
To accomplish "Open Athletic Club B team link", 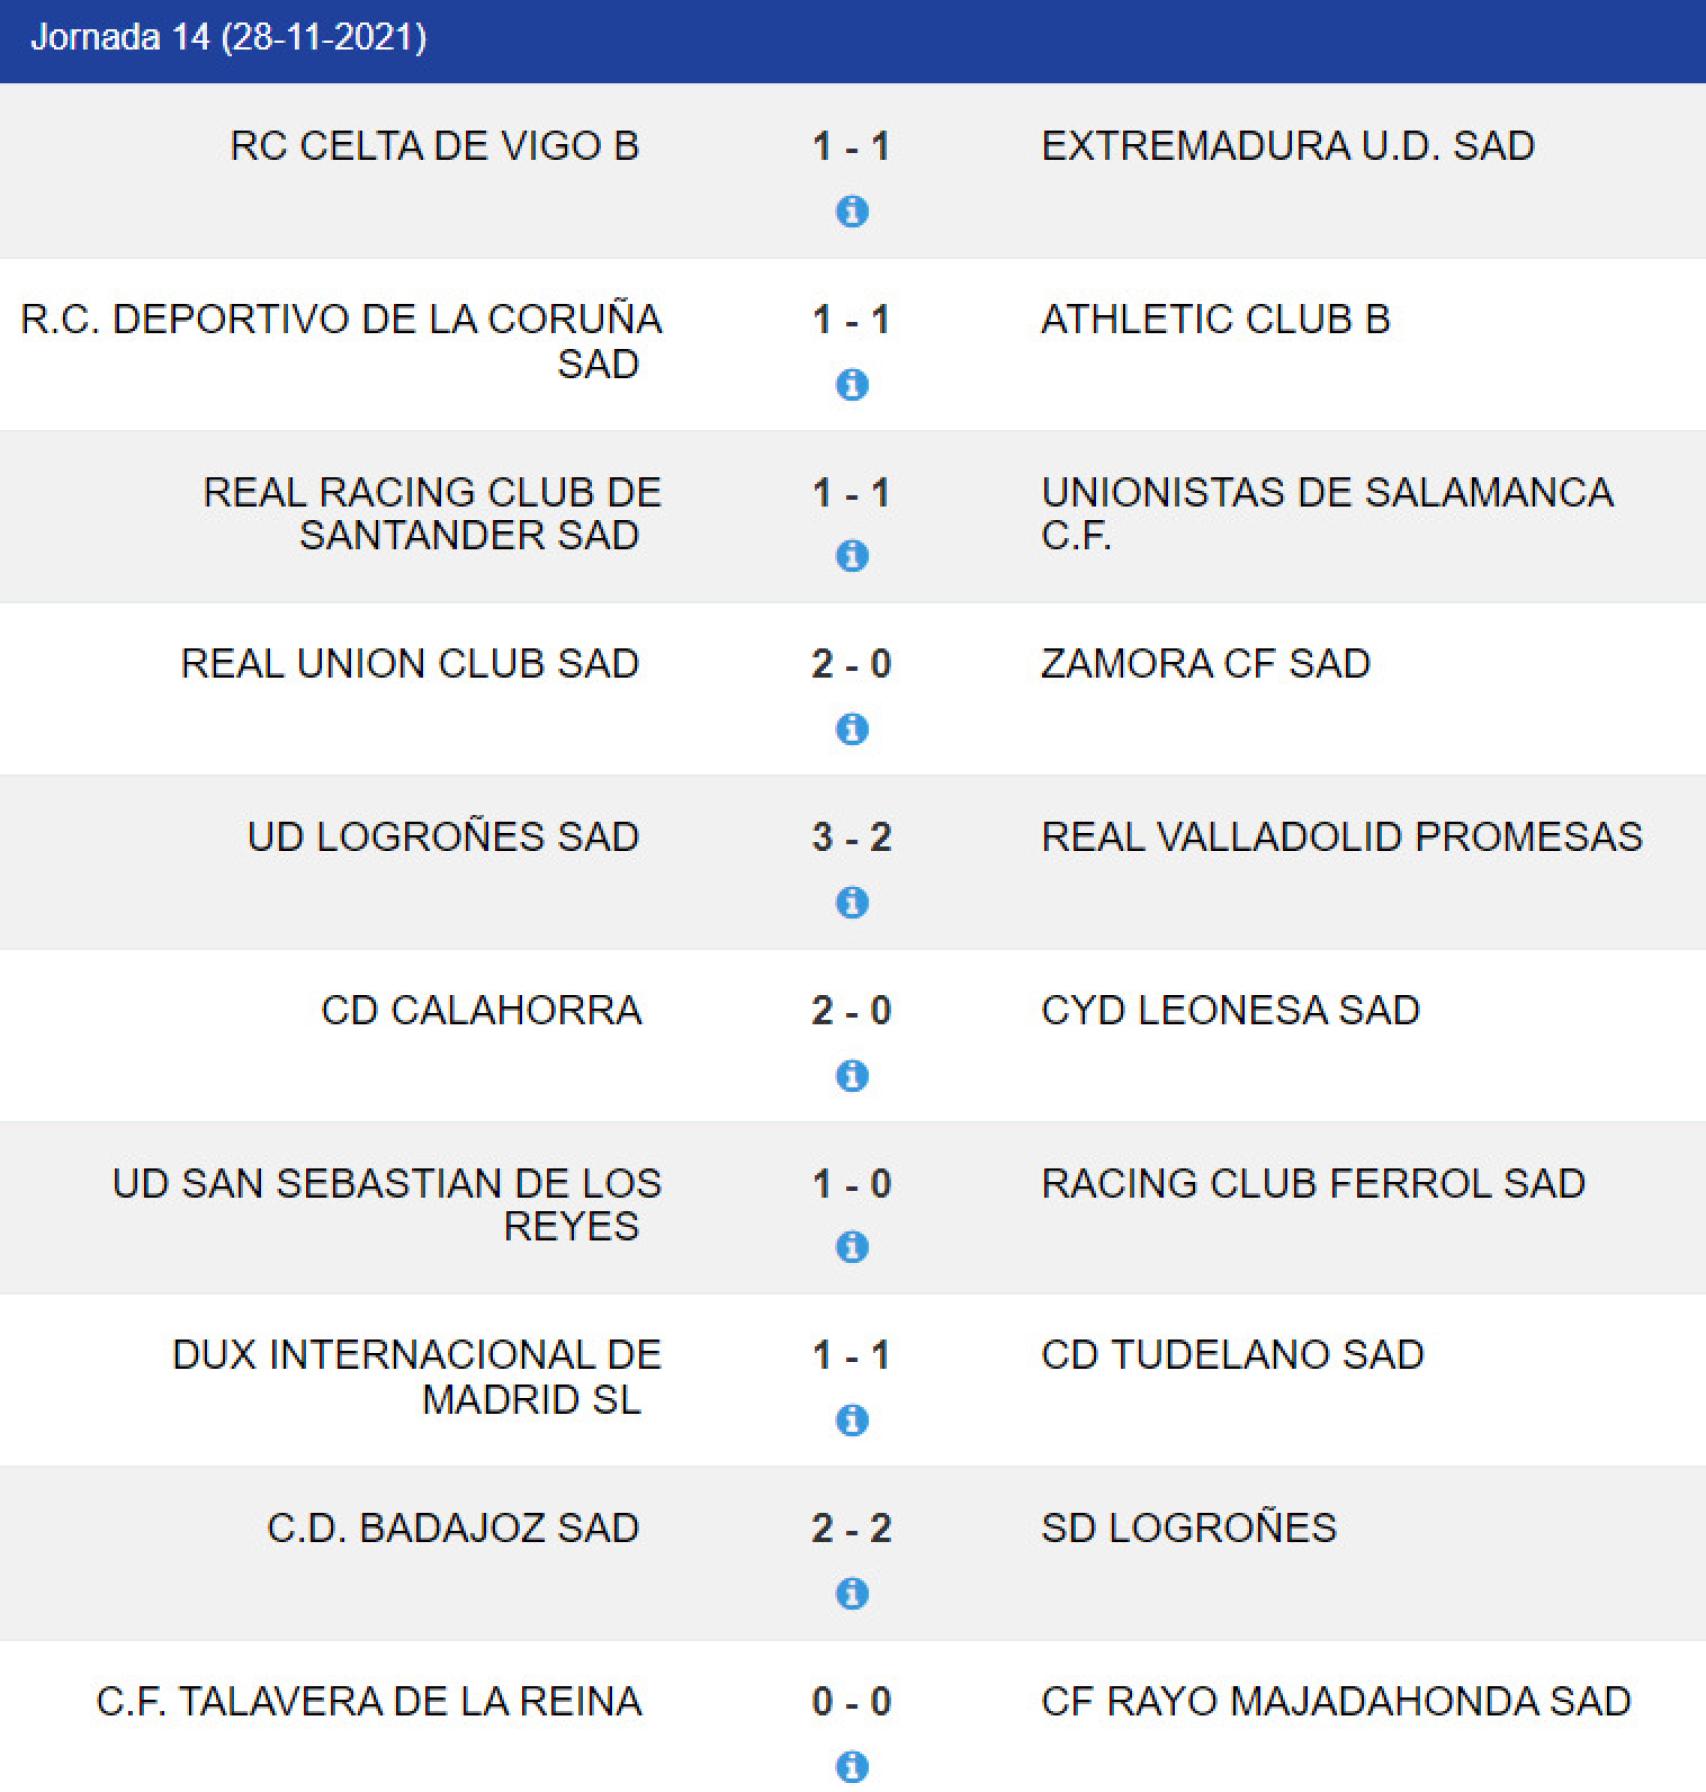I will (x=1215, y=319).
